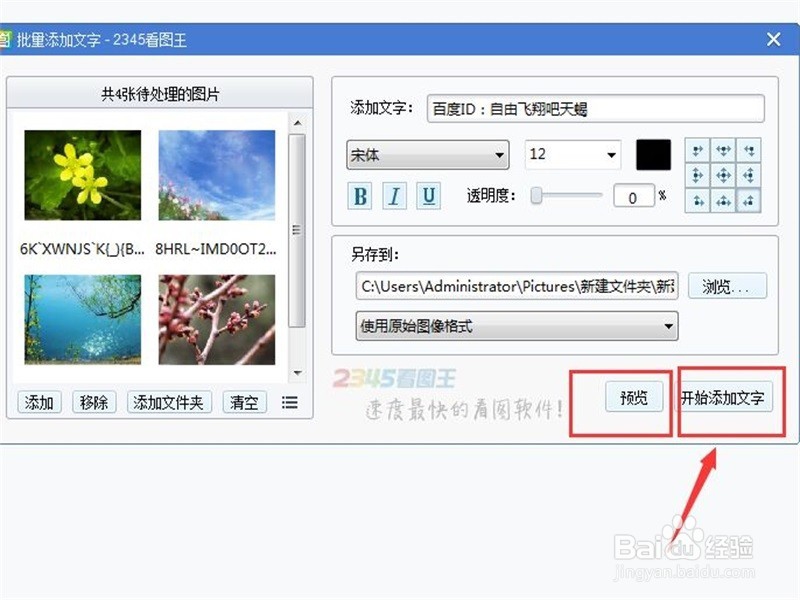Select the blue sky thumbnail
The height and width of the screenshot is (600, 800).
tap(217, 175)
